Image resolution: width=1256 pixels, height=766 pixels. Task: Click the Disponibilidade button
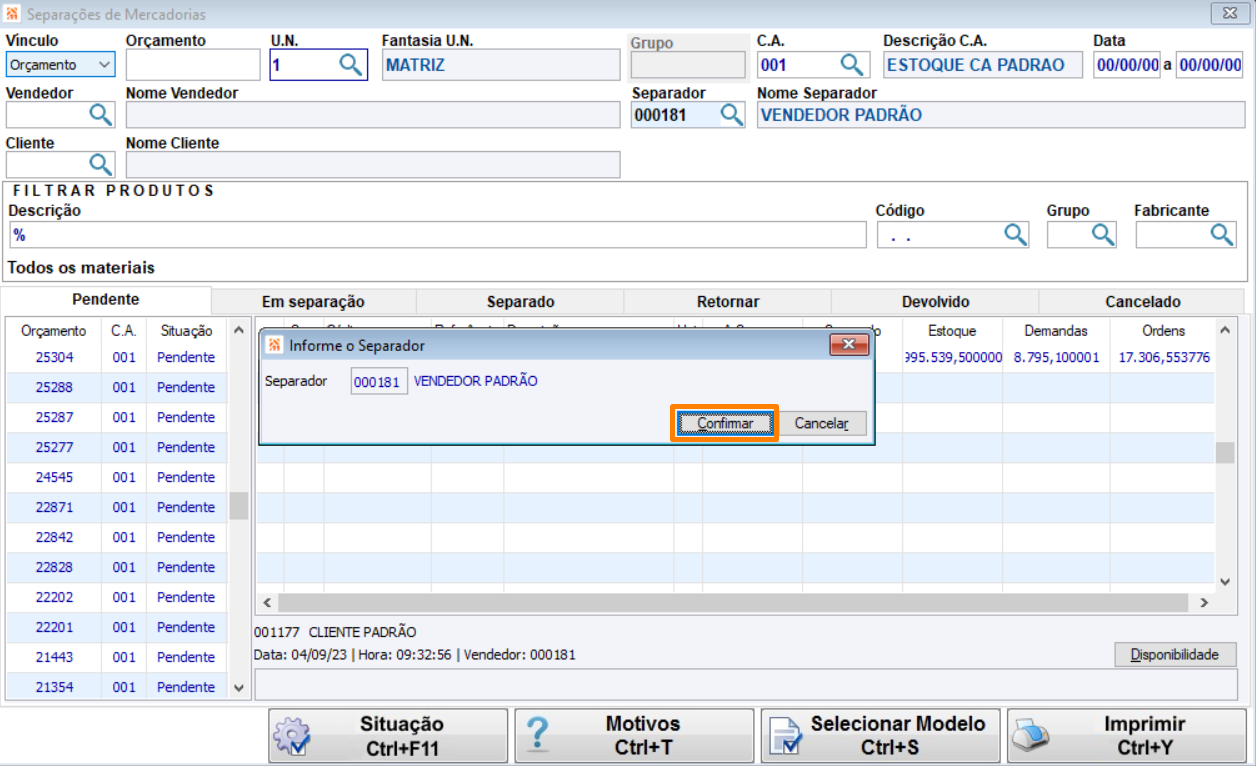tap(1175, 655)
